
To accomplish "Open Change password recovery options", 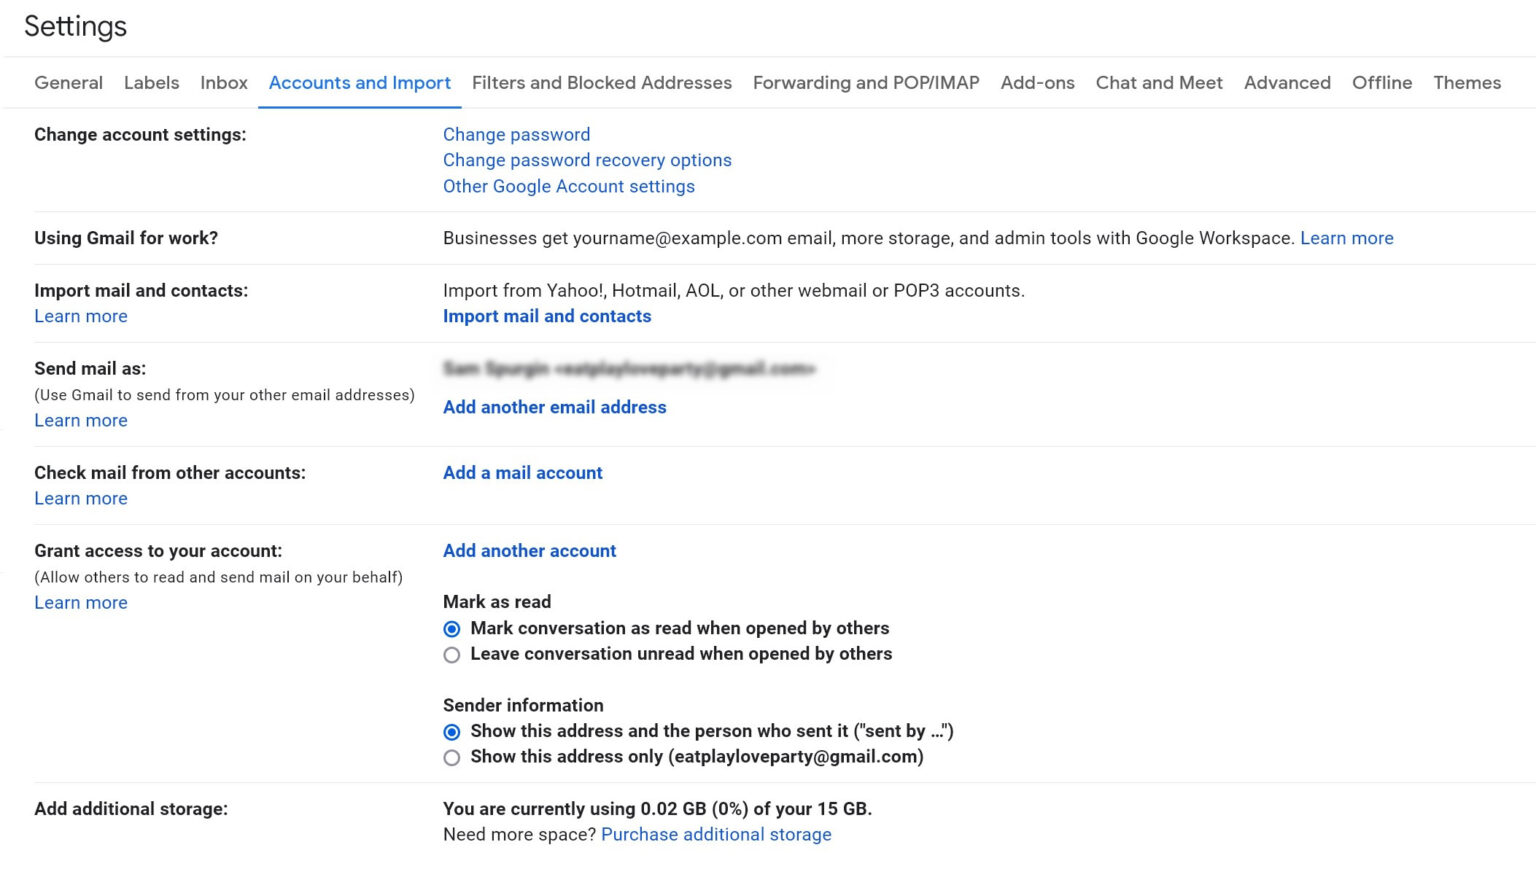I will [587, 160].
